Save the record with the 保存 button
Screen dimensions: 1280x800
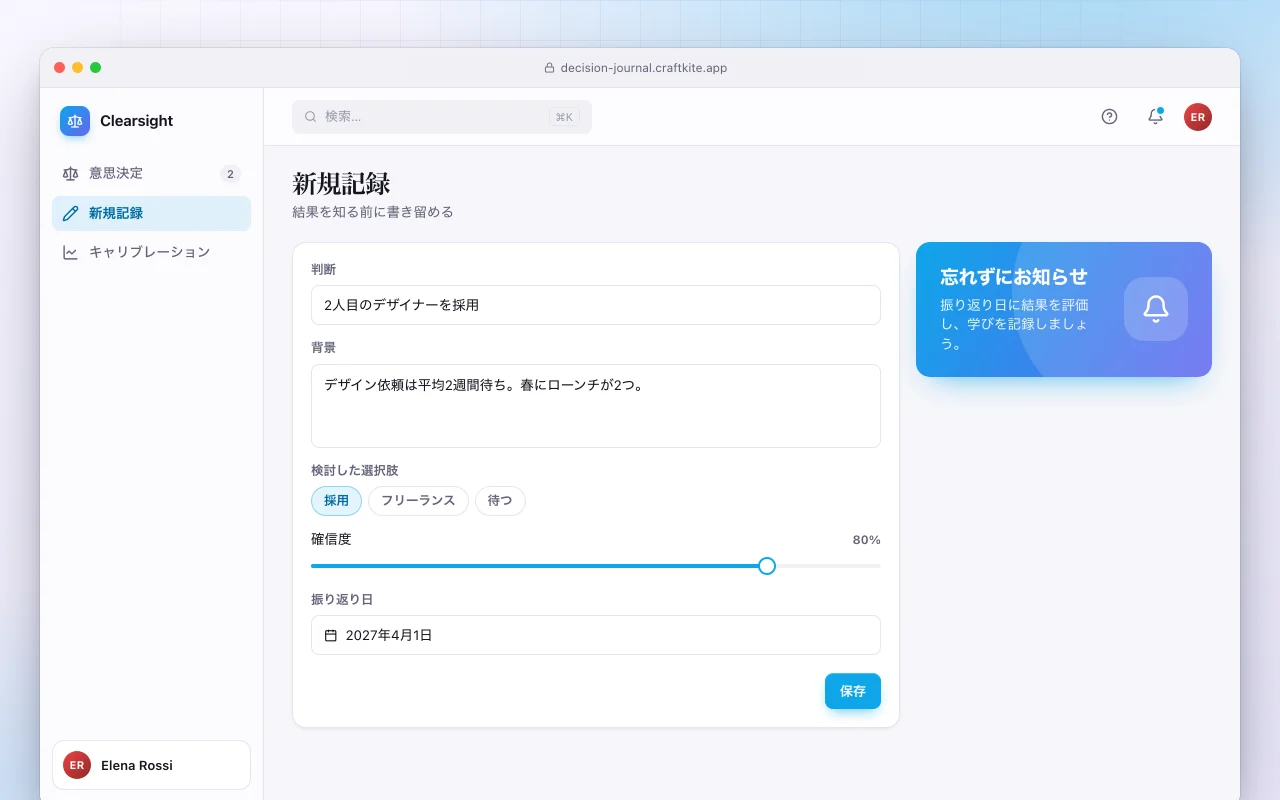point(853,691)
